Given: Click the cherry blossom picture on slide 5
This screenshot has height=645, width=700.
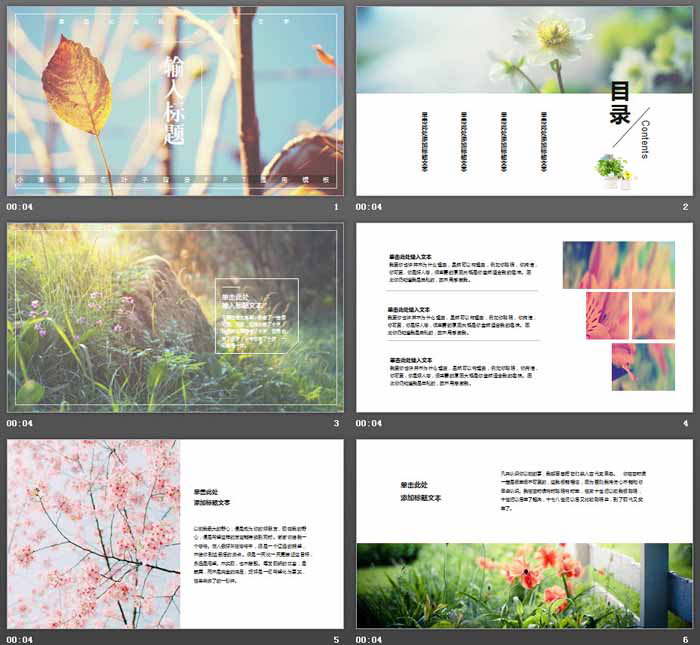Looking at the screenshot, I should [94, 534].
